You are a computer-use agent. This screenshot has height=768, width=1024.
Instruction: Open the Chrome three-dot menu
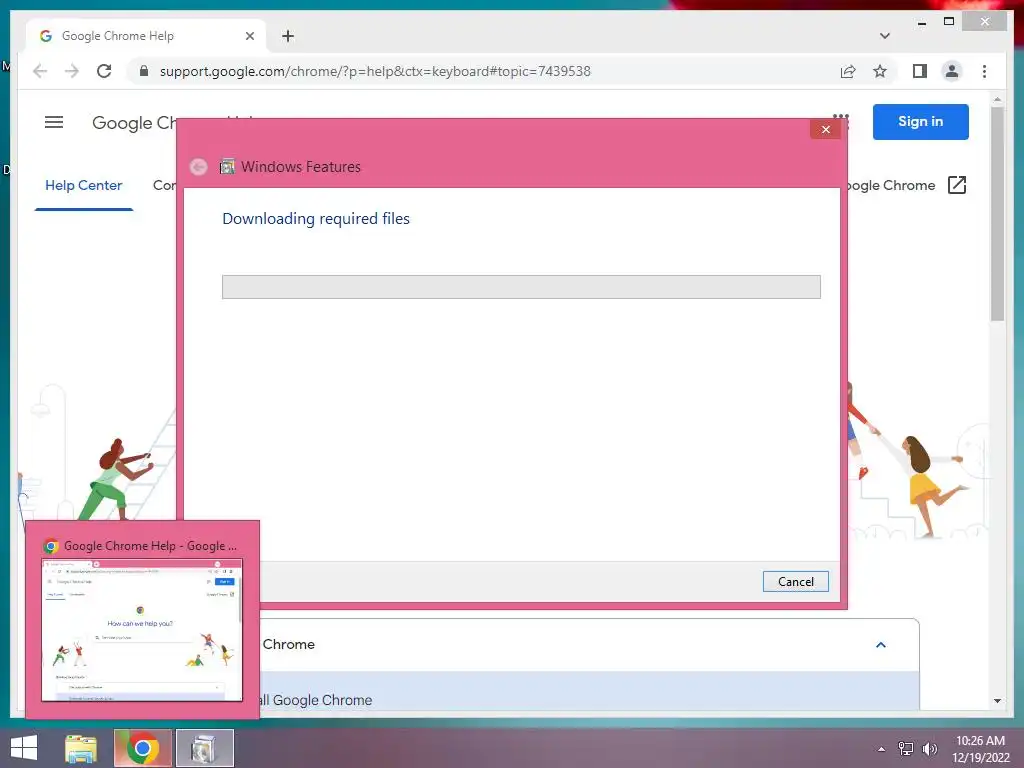click(x=984, y=71)
